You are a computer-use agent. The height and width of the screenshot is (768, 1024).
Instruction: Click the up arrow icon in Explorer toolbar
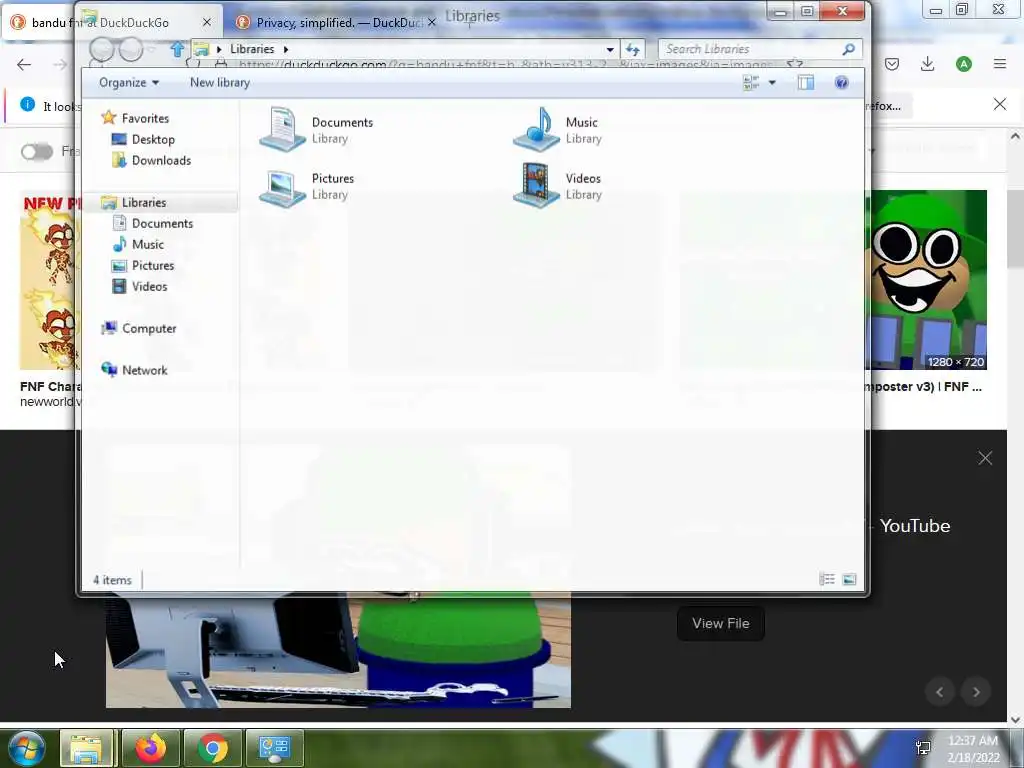click(x=177, y=49)
